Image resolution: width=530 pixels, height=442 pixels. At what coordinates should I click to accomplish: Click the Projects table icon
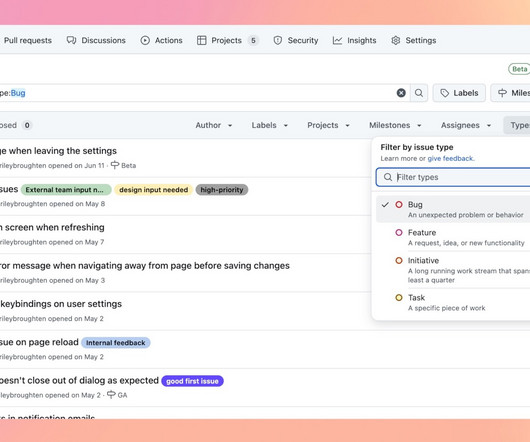coord(201,41)
